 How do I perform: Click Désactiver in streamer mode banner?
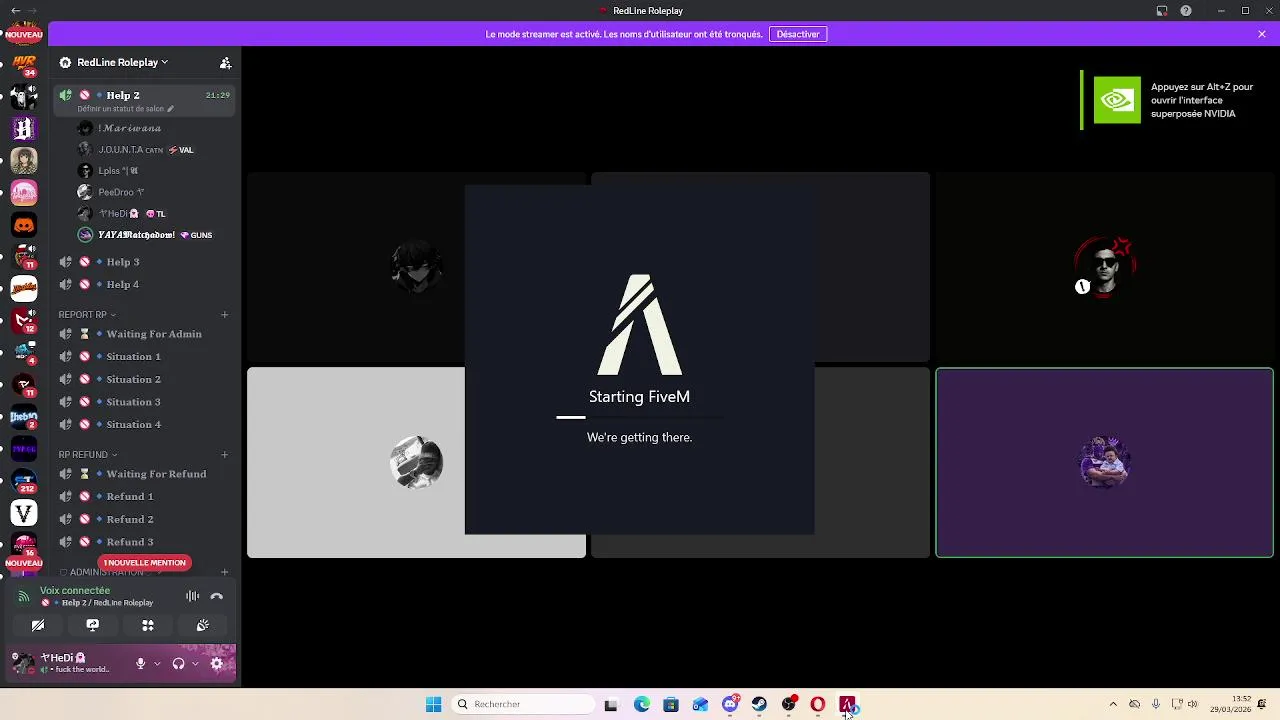(798, 34)
